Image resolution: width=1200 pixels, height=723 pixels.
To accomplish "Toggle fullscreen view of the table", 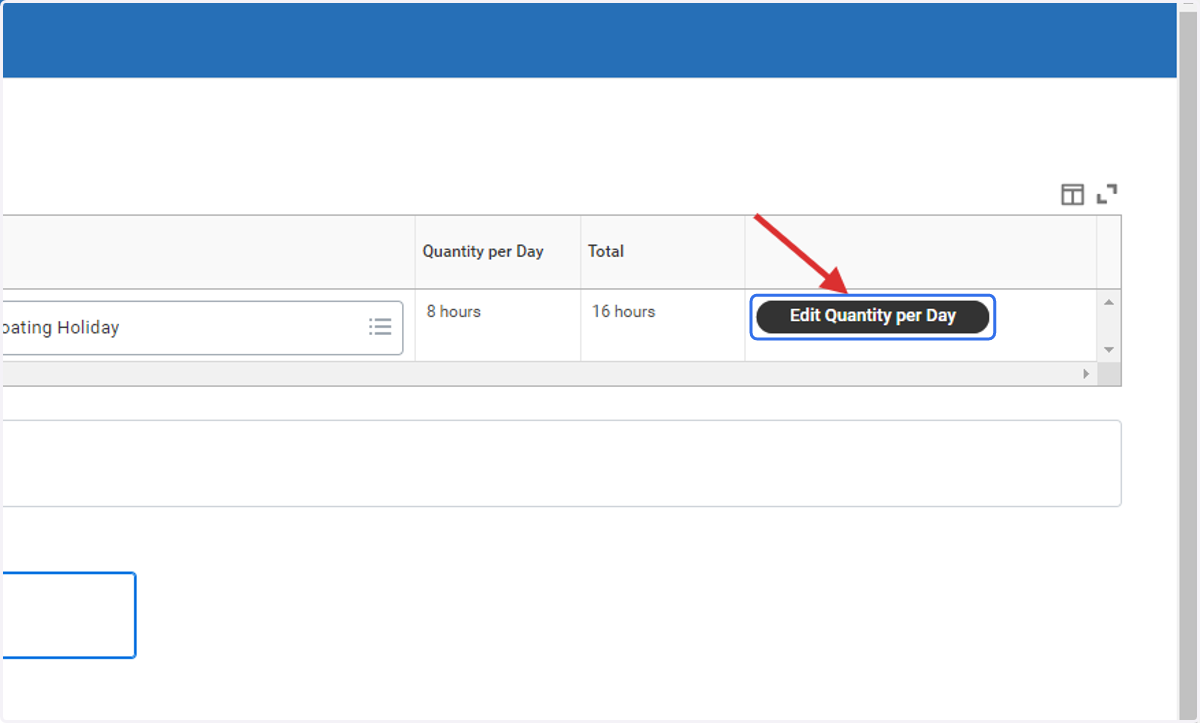I will tap(1107, 194).
